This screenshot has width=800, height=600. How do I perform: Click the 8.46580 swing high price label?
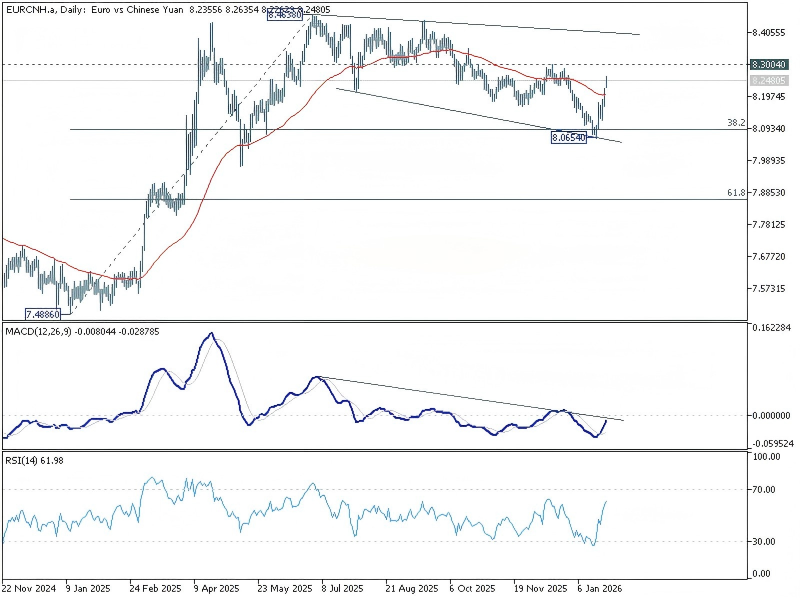tap(285, 17)
